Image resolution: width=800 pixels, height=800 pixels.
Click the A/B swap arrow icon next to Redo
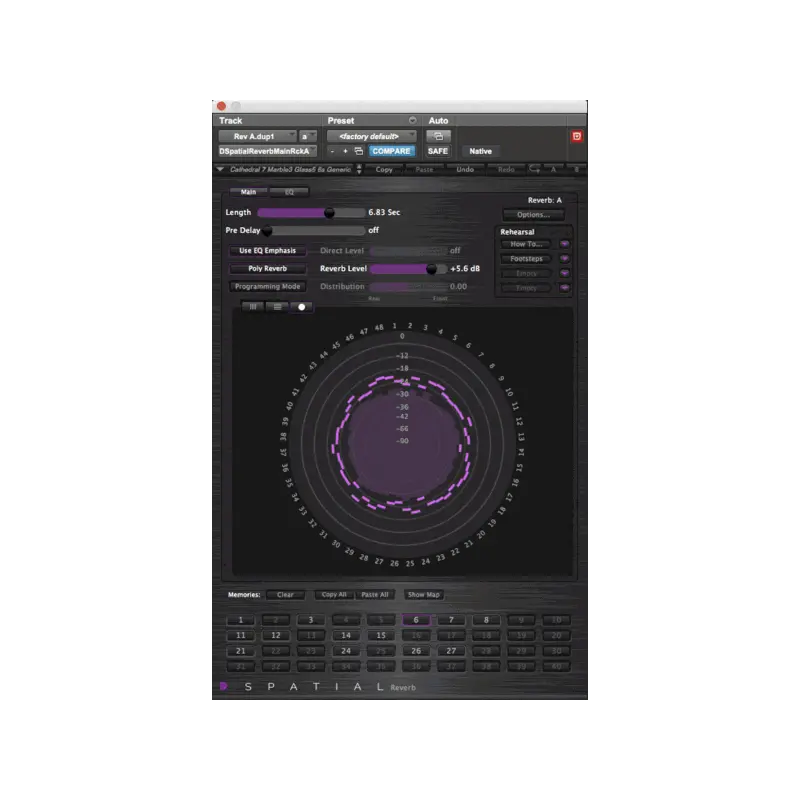point(534,169)
